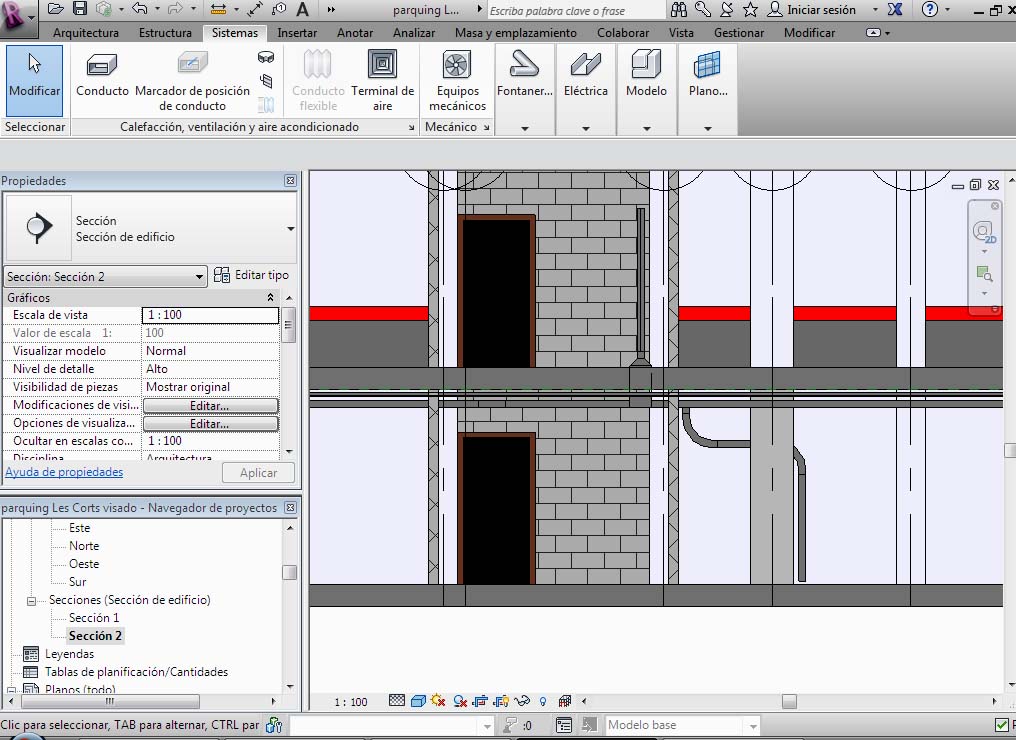Open Equipos mecánicos tool
This screenshot has width=1016, height=740.
457,80
